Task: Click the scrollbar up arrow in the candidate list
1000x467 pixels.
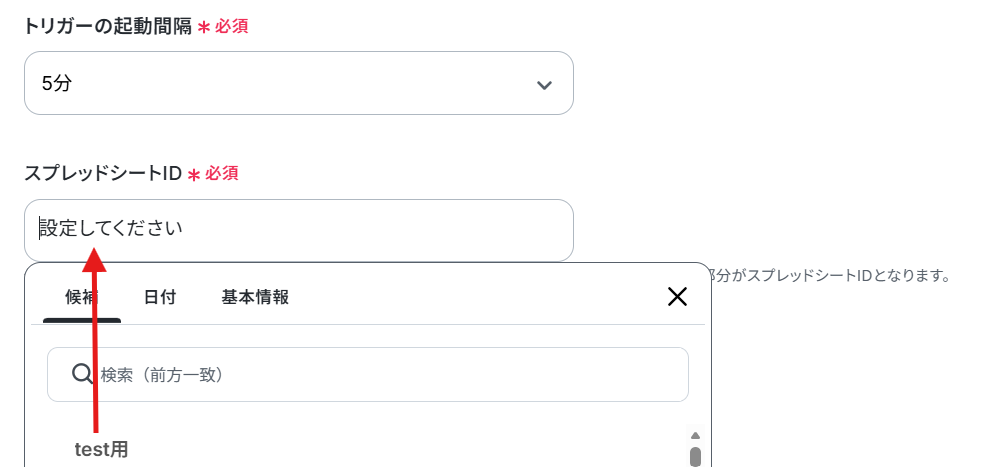Action: (x=696, y=436)
